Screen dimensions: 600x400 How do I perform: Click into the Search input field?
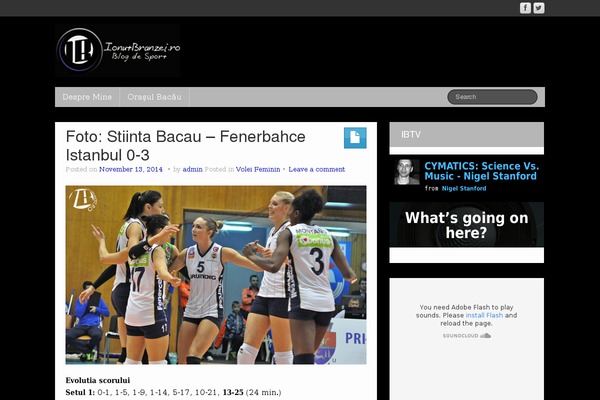[x=492, y=97]
